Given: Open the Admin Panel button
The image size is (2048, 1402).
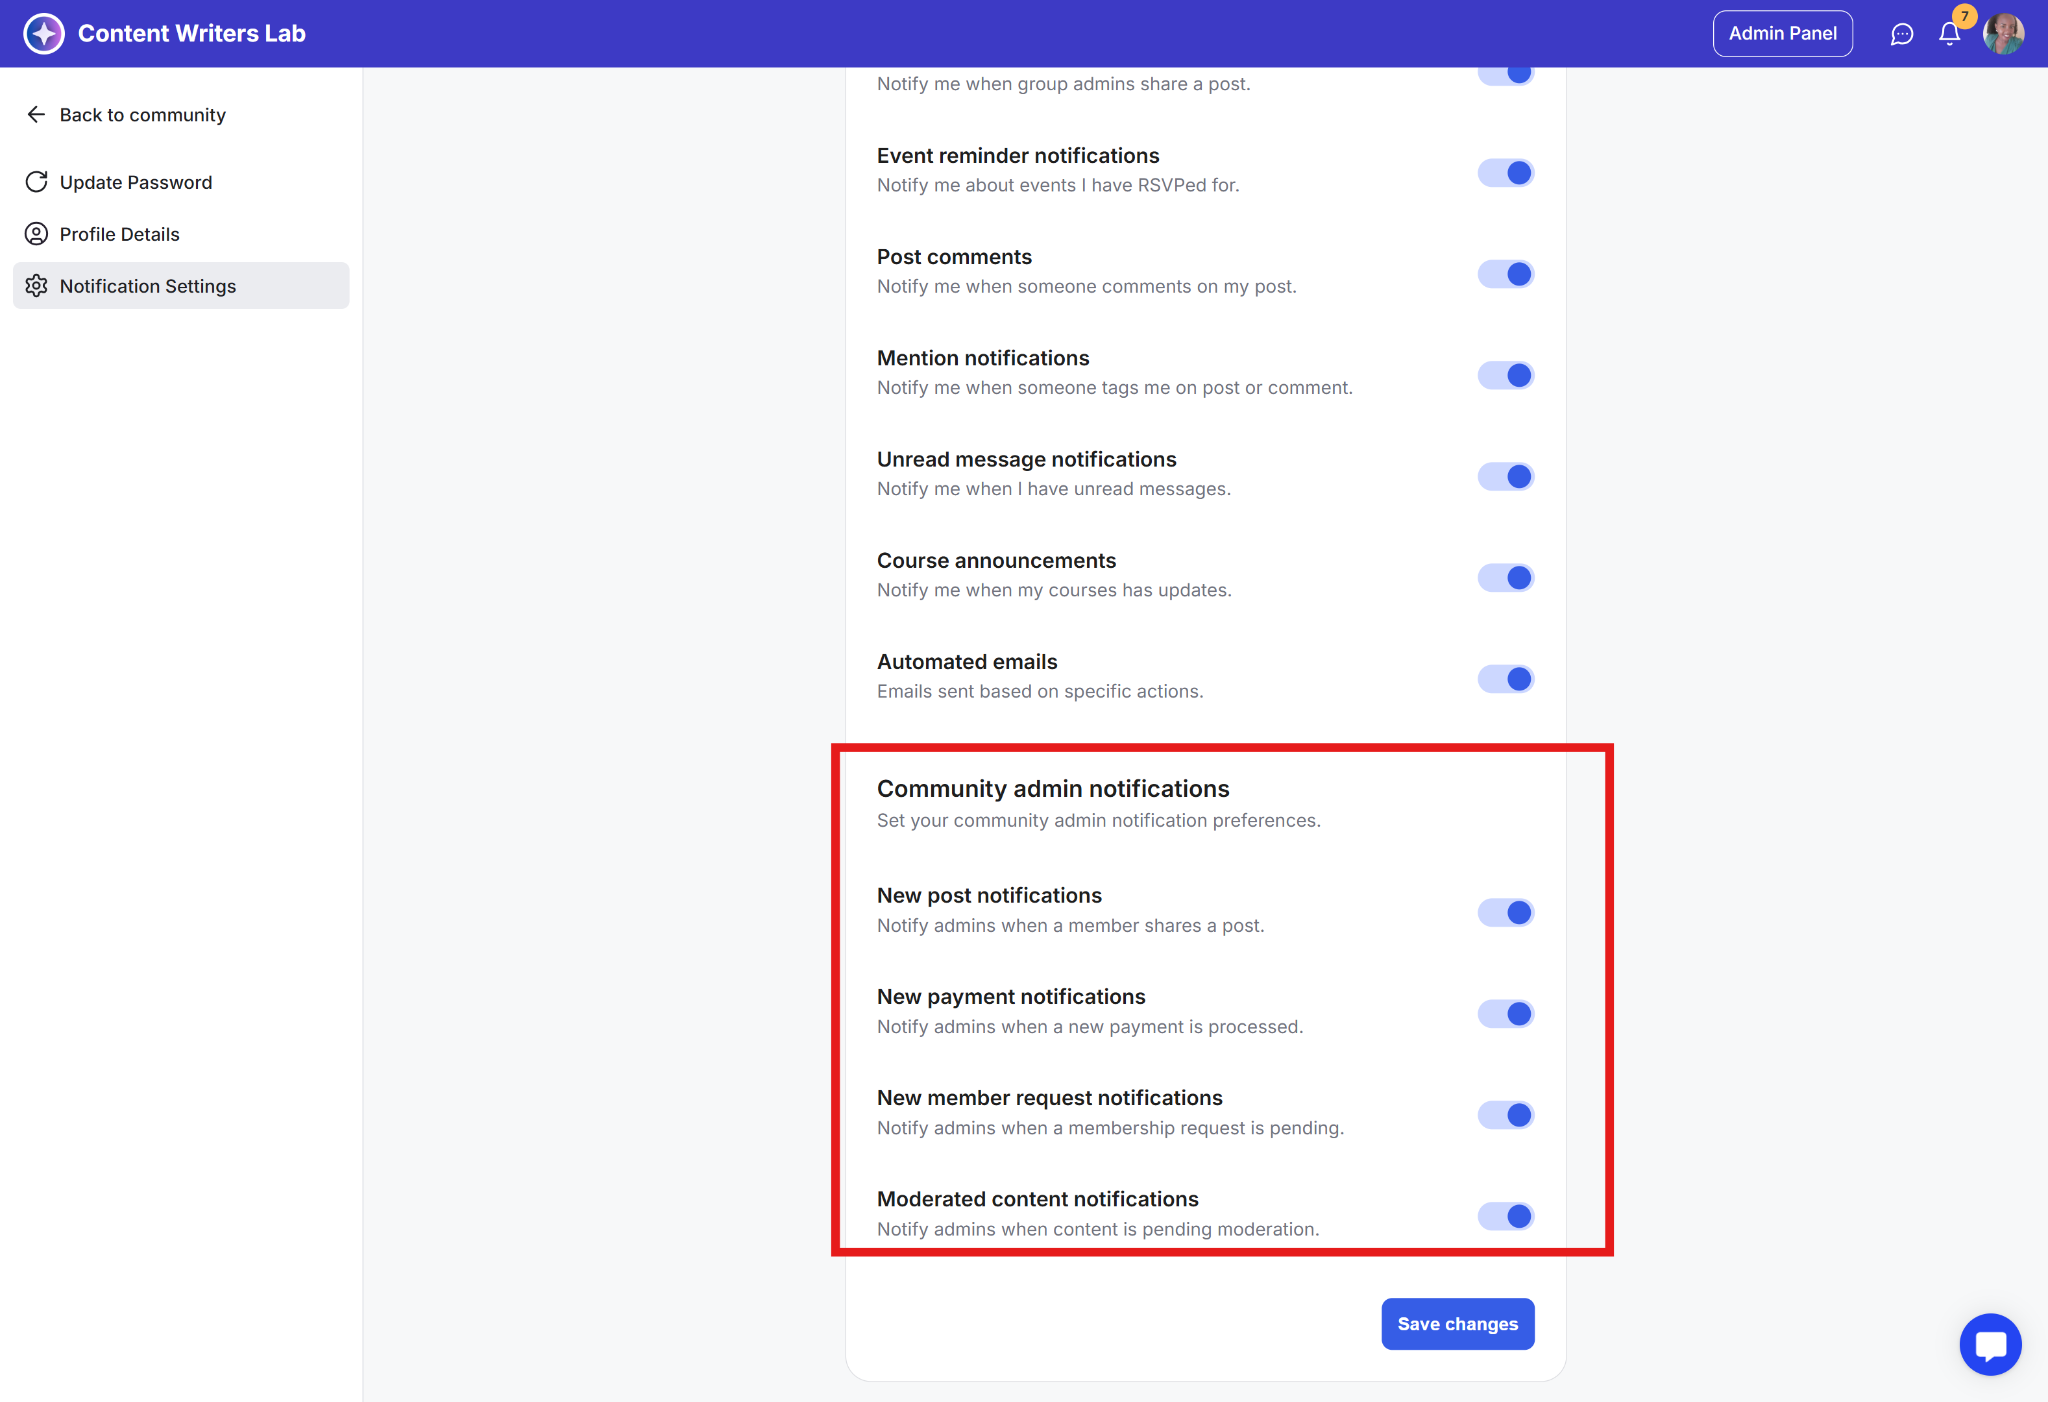Looking at the screenshot, I should (x=1782, y=34).
